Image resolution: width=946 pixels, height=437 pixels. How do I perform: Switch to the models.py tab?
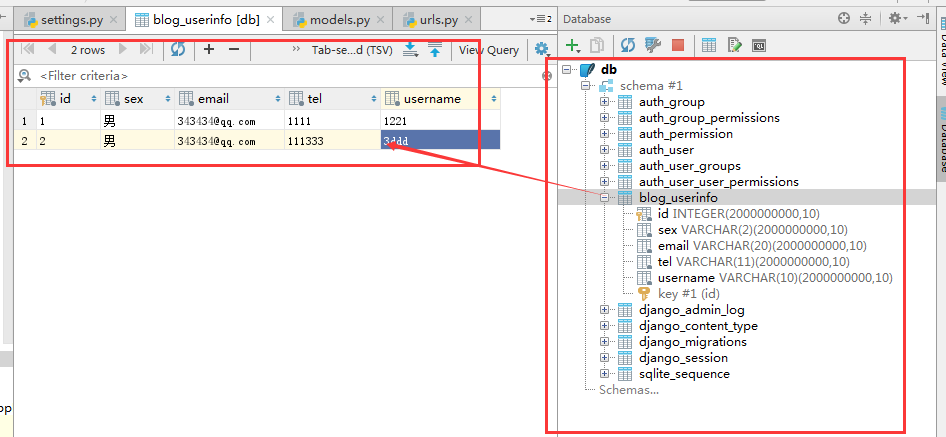coord(336,19)
